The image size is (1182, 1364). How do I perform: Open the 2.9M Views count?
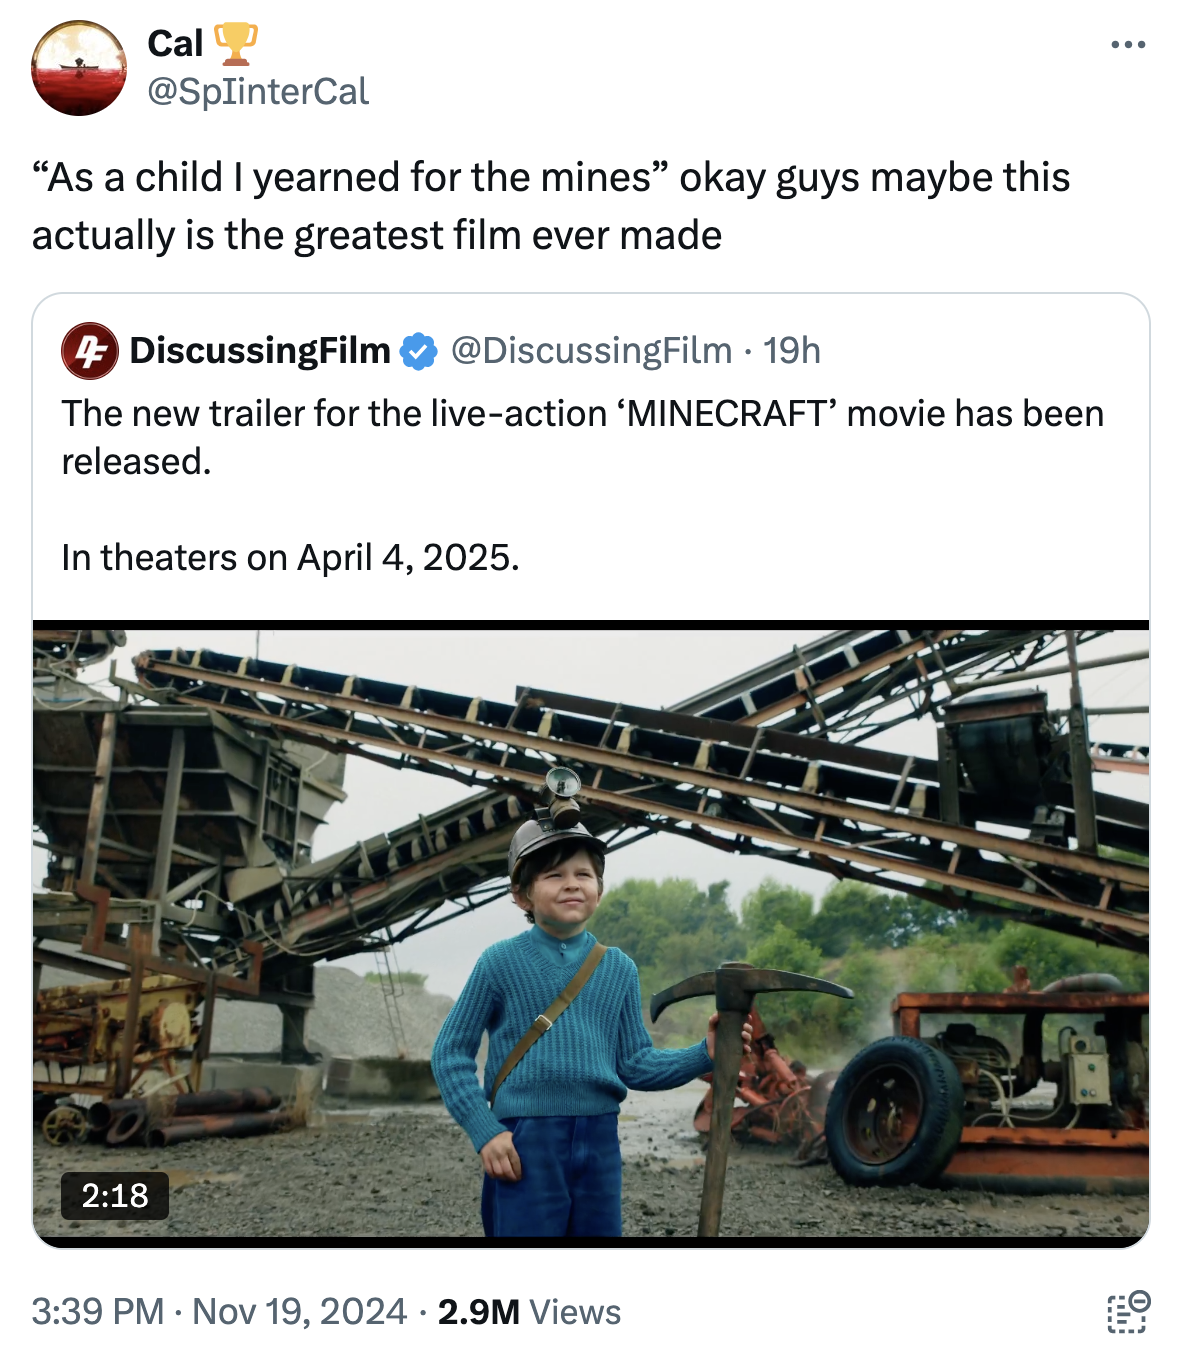[529, 1312]
